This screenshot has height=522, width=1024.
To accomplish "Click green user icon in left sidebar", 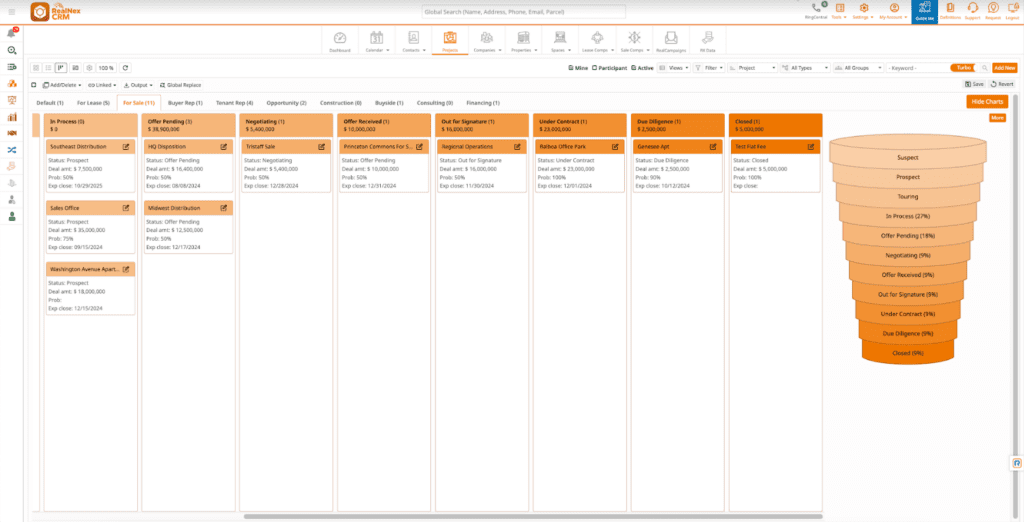I will click(x=12, y=216).
